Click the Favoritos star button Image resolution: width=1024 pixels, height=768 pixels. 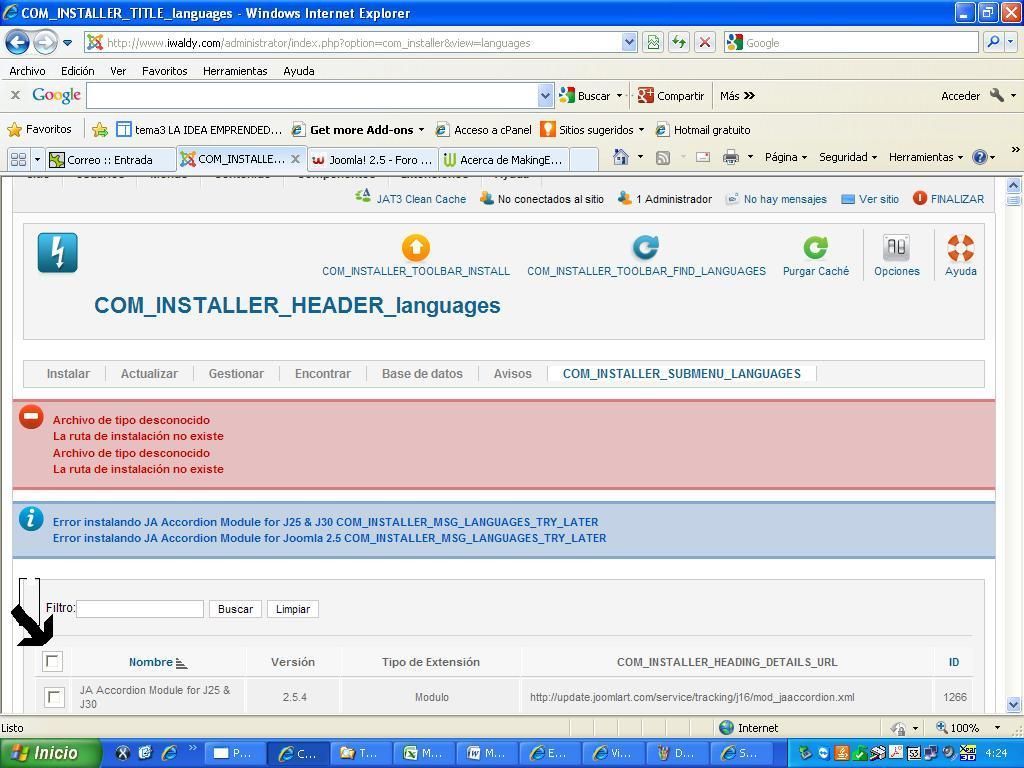click(x=39, y=129)
